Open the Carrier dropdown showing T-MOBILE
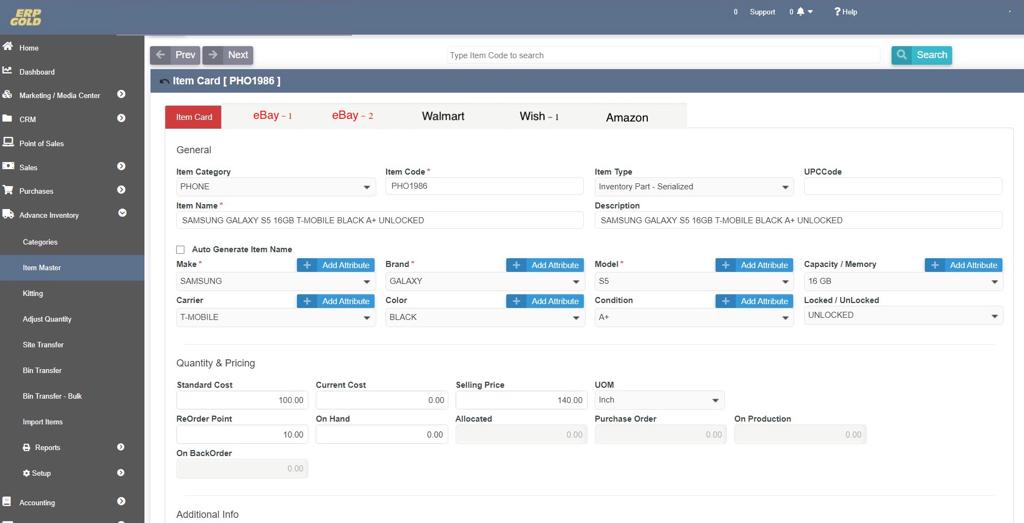This screenshot has height=523, width=1024. point(276,317)
